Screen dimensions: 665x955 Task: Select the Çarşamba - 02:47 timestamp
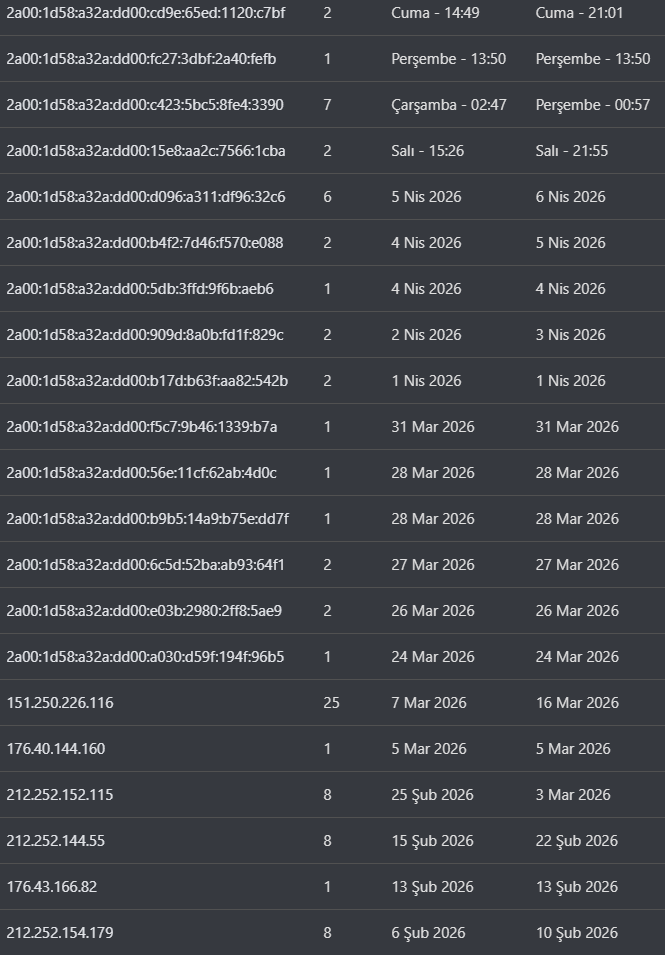point(449,105)
